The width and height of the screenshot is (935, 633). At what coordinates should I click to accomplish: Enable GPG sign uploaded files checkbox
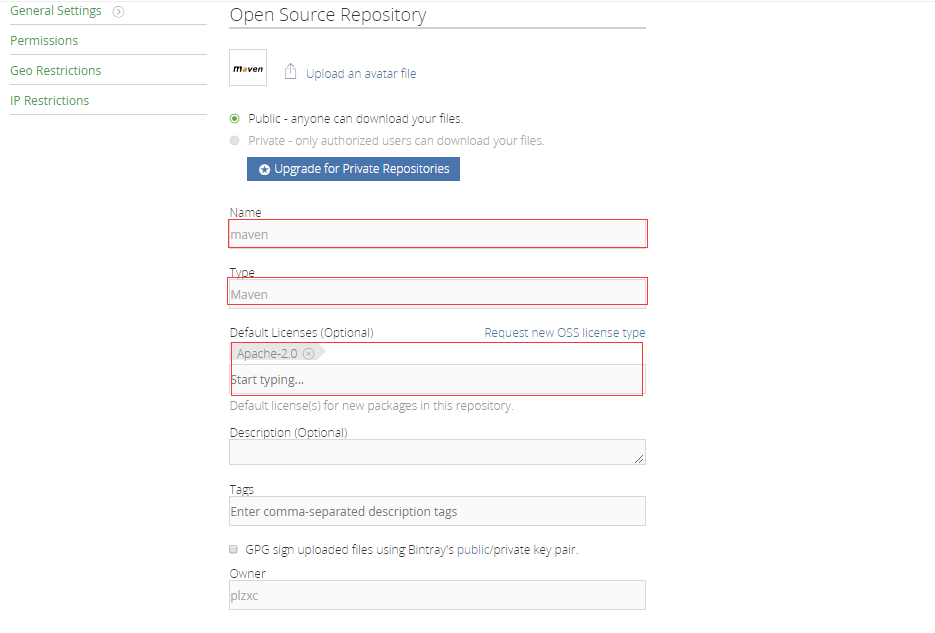233,550
